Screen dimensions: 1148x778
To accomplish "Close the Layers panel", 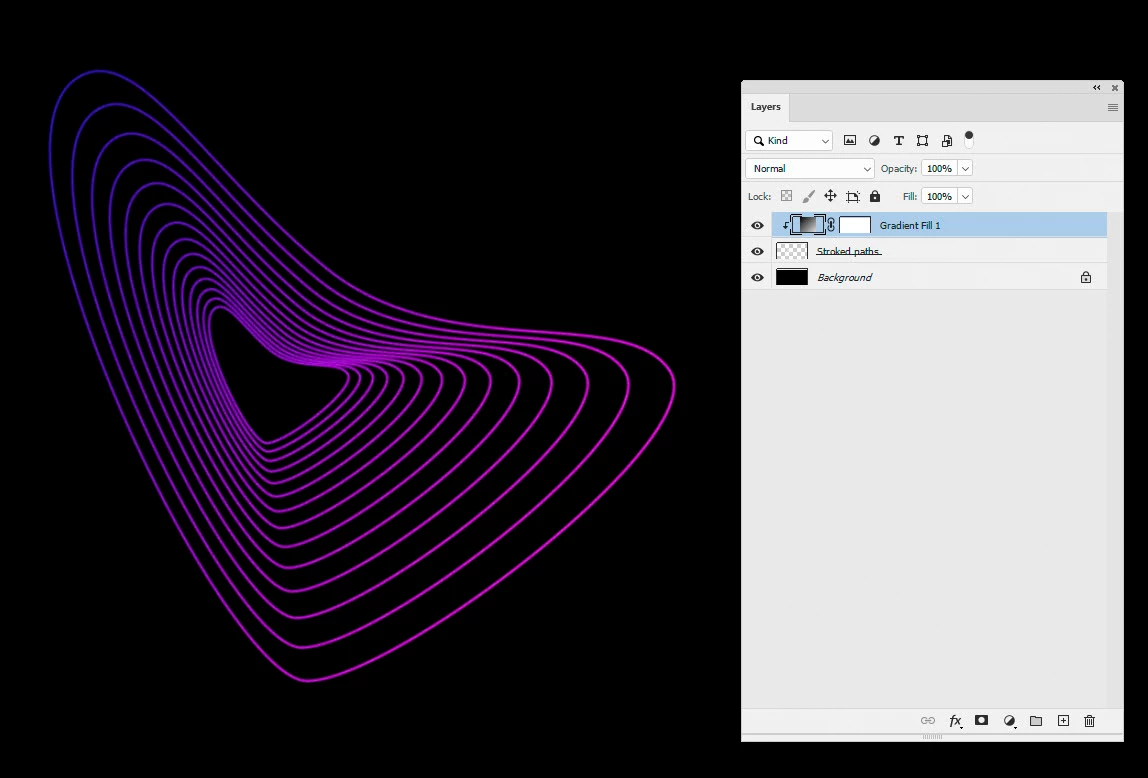I will click(1115, 88).
